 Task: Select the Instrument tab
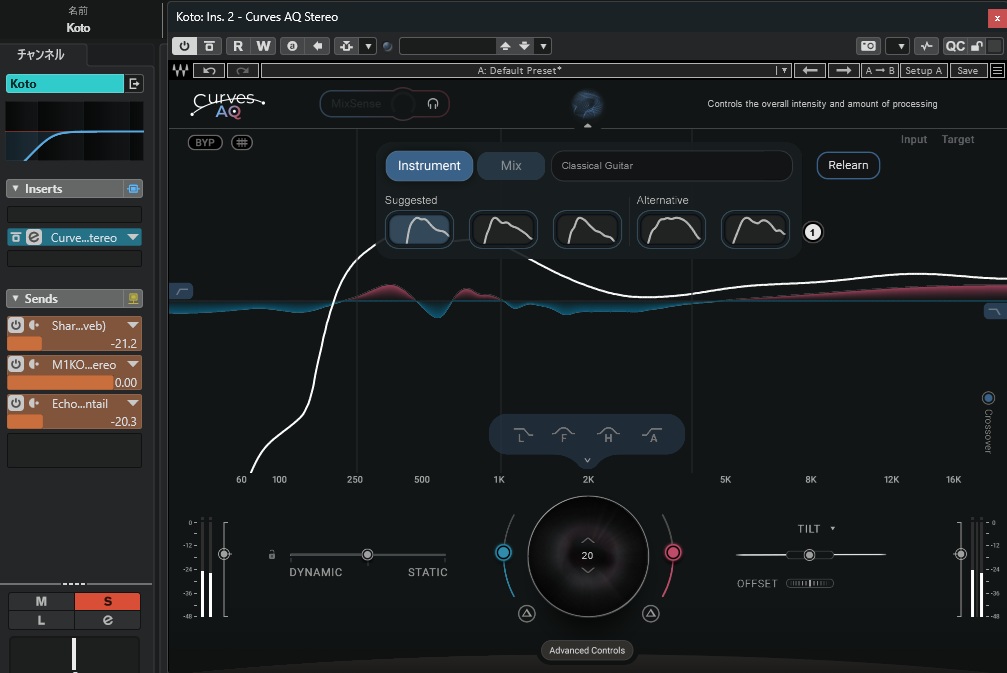(429, 166)
